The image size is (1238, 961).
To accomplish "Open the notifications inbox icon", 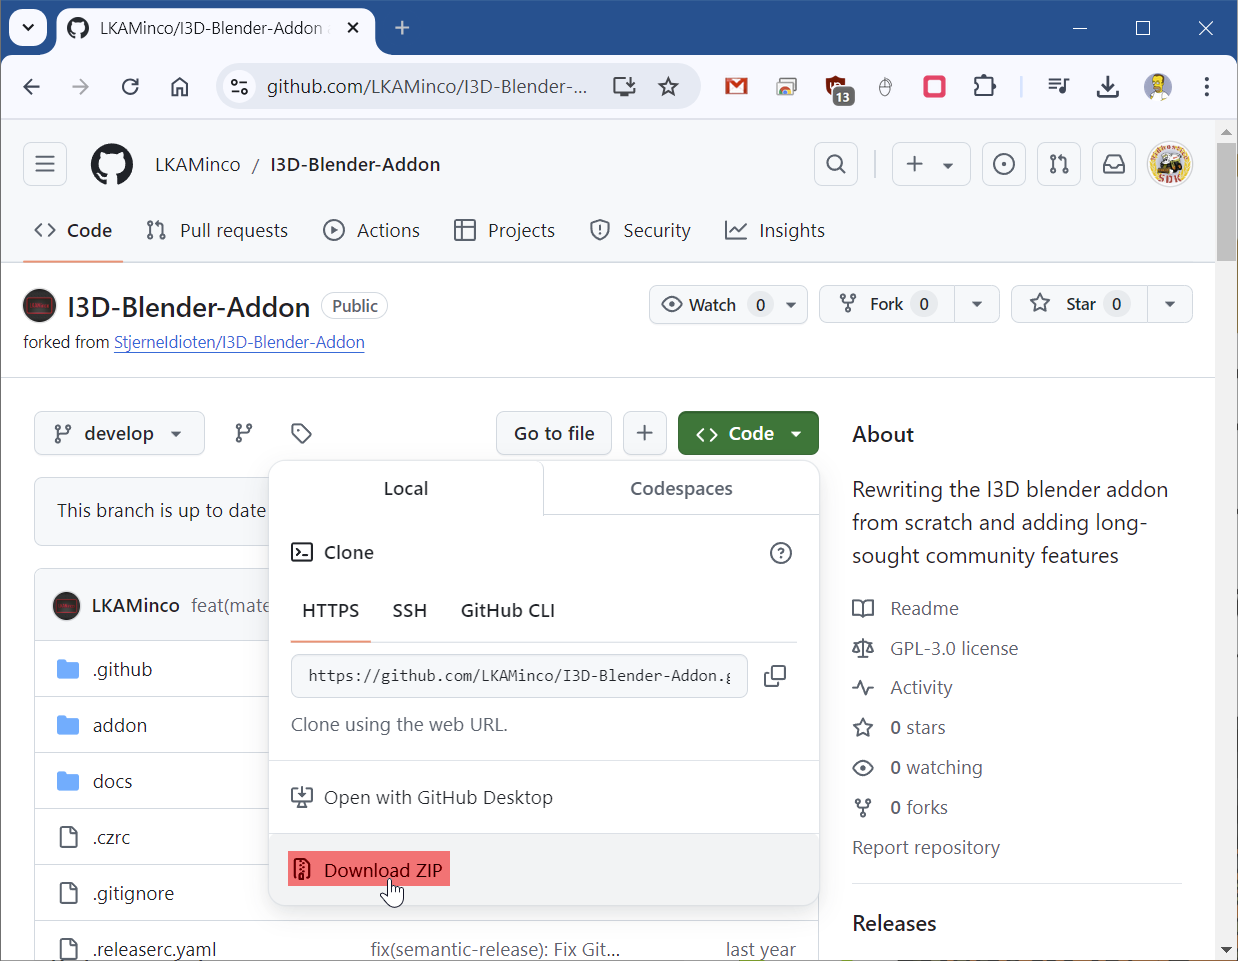I will pos(1114,164).
